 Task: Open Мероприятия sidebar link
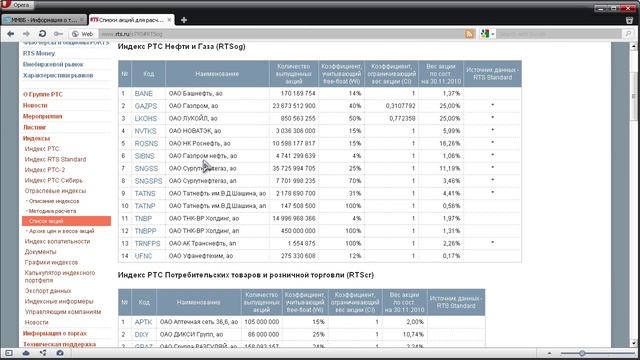pos(42,116)
